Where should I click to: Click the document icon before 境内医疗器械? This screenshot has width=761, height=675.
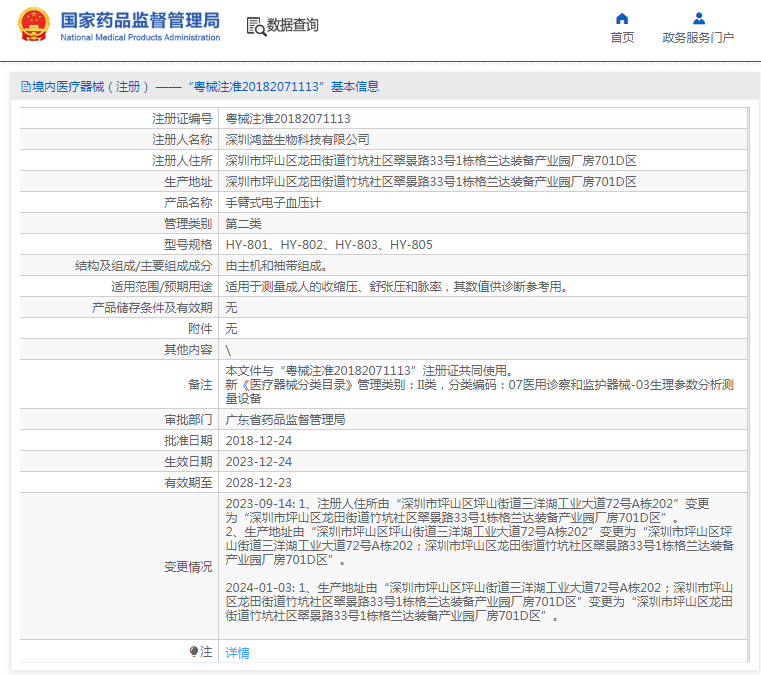(x=26, y=87)
